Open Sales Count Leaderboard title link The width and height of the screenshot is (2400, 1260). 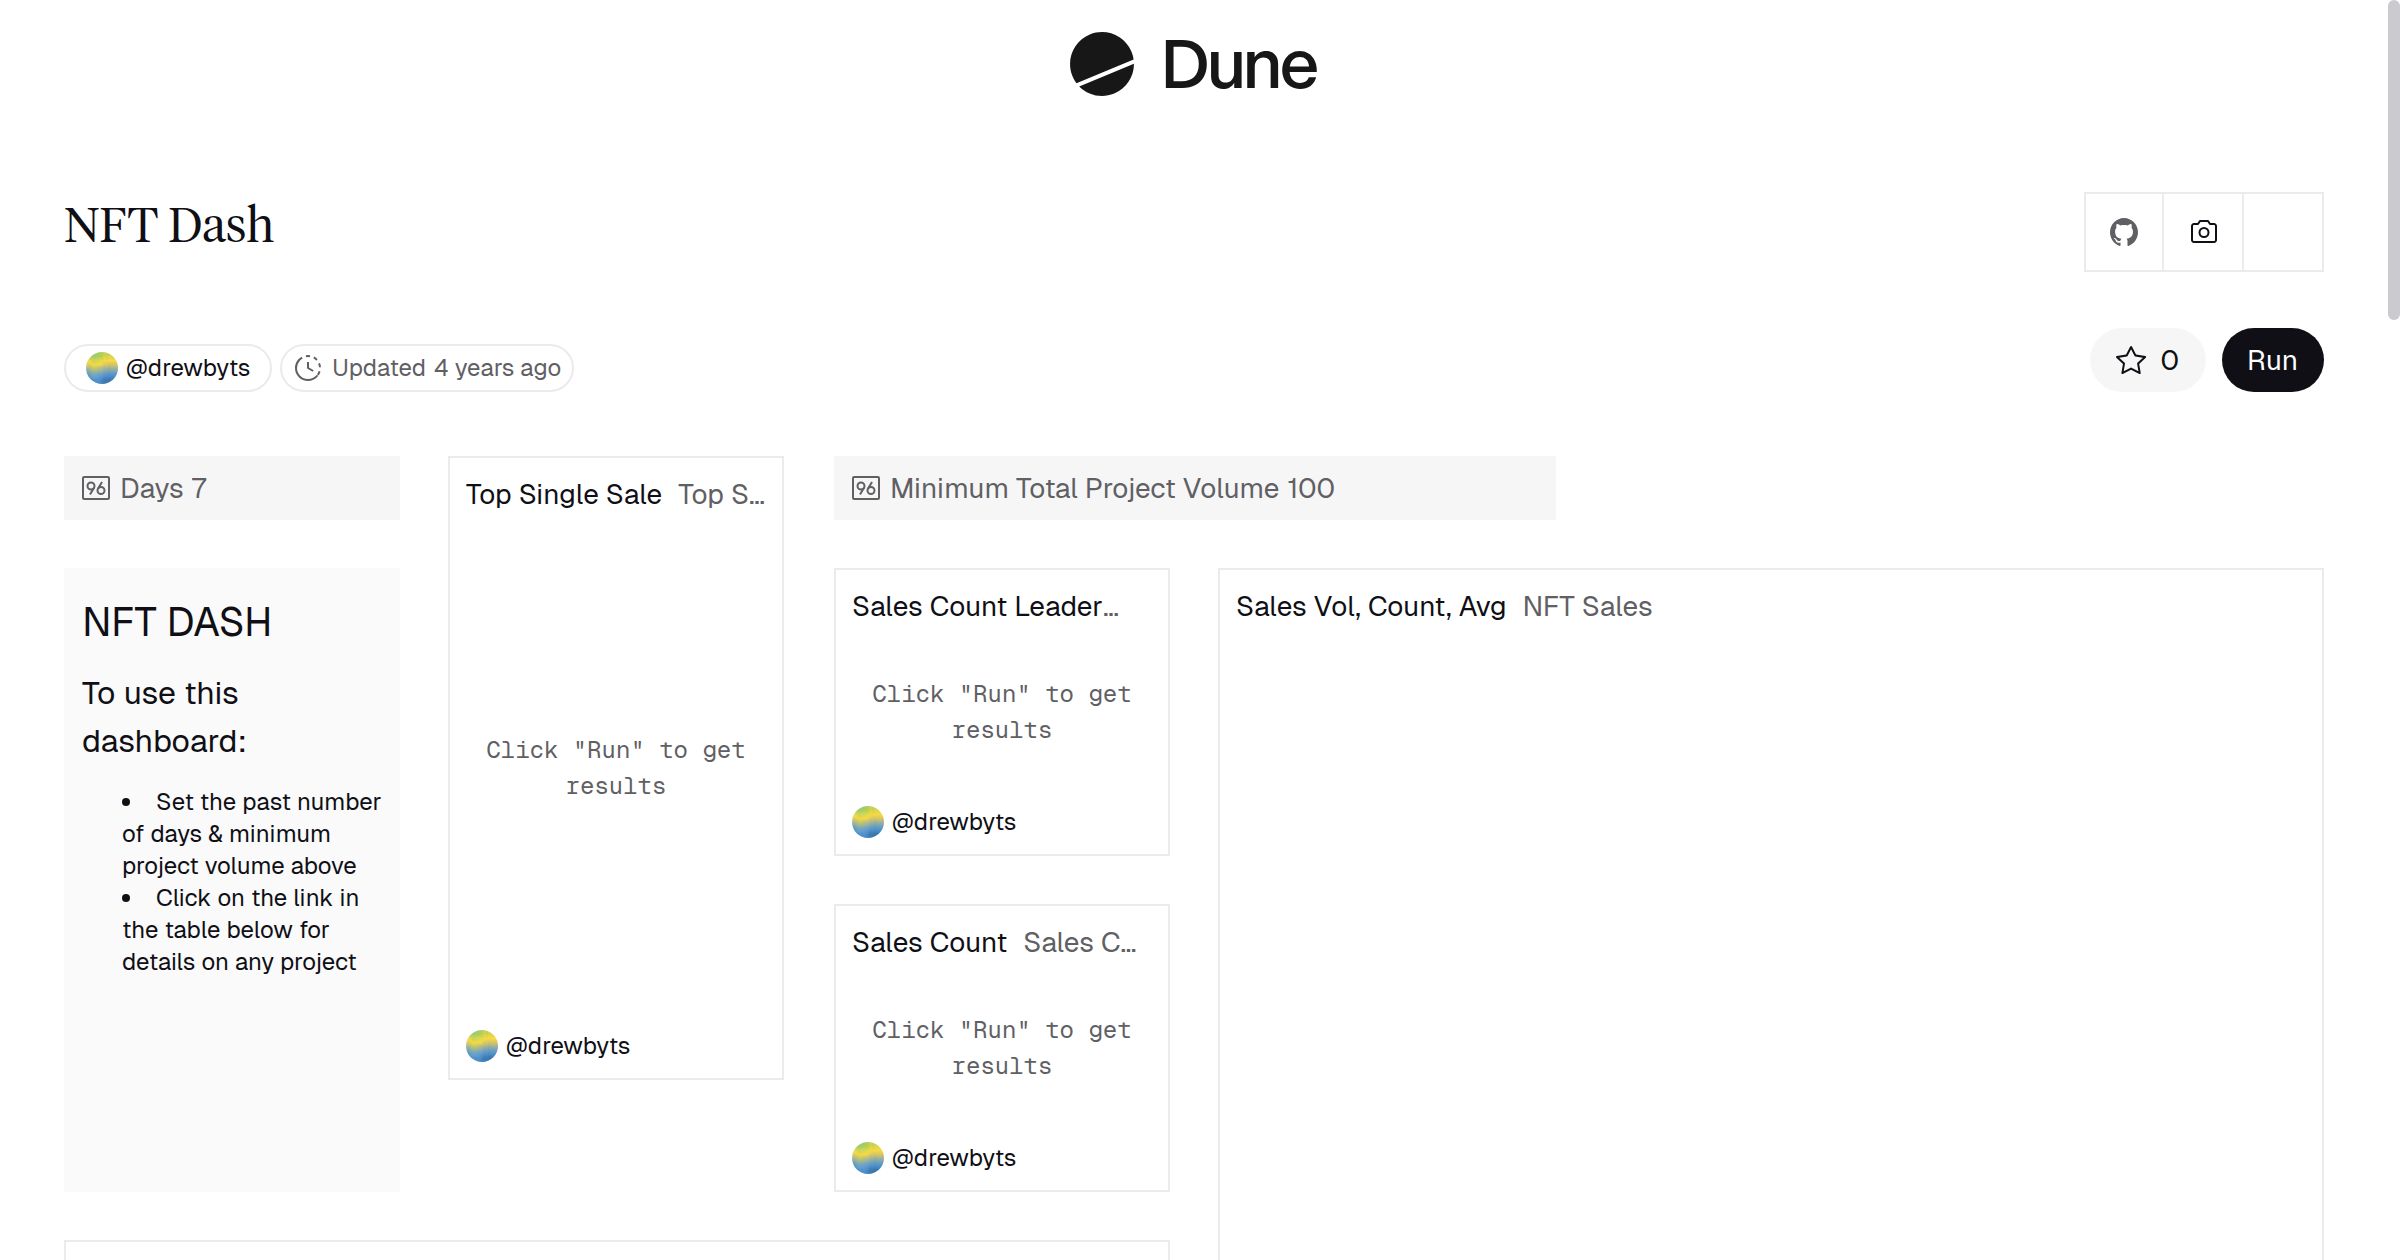point(985,606)
